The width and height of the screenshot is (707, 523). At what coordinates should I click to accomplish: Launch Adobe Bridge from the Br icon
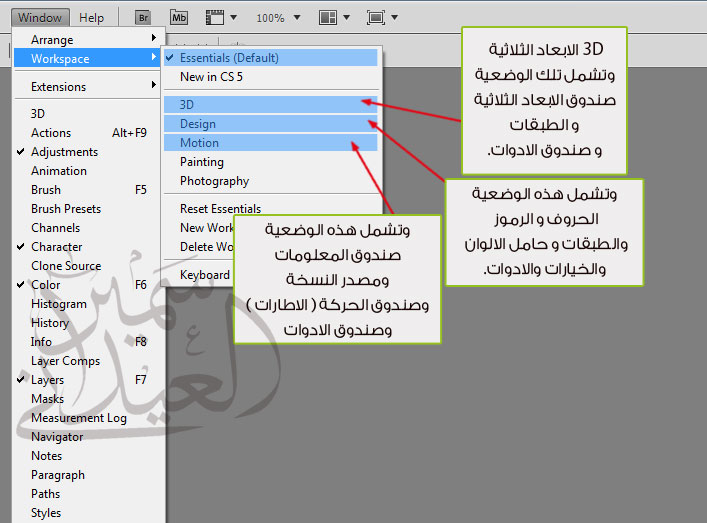click(x=143, y=18)
